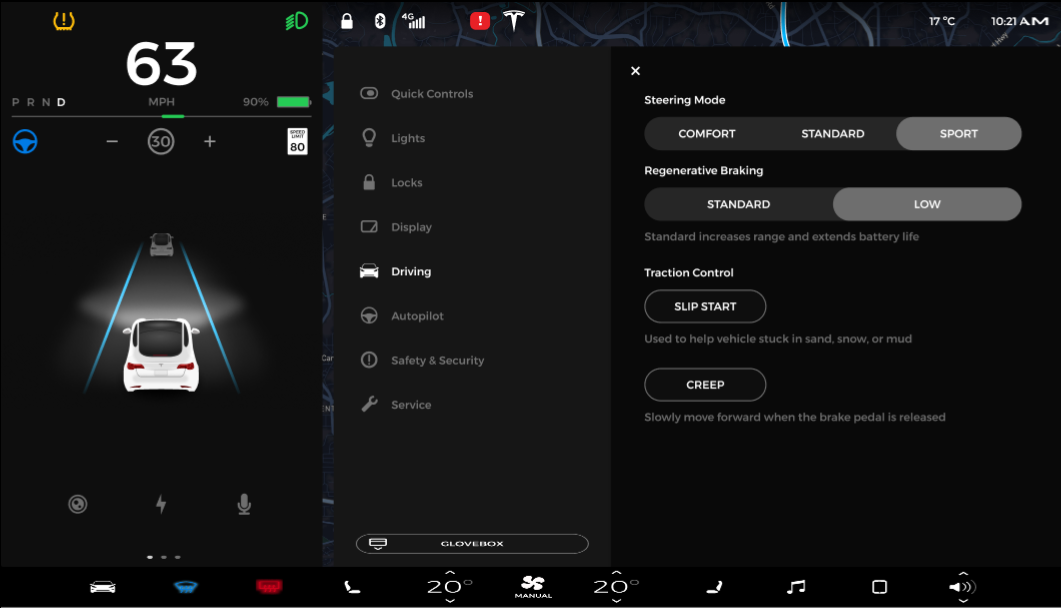Screen dimensions: 1061x608
Task: Tap the plus to raise cruise speed
Action: (210, 141)
